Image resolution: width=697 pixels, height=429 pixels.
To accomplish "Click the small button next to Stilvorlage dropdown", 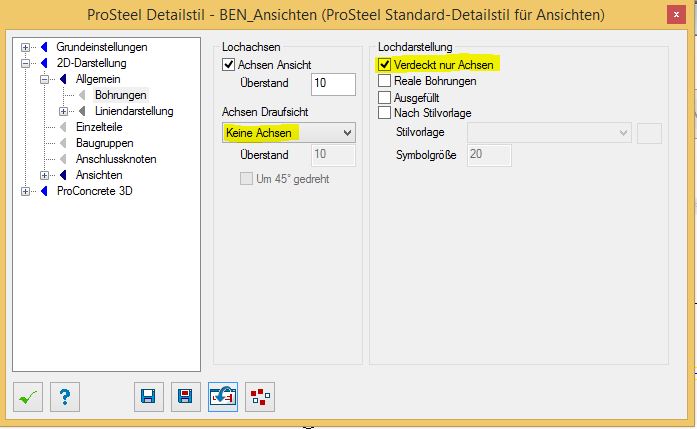I will pos(649,133).
